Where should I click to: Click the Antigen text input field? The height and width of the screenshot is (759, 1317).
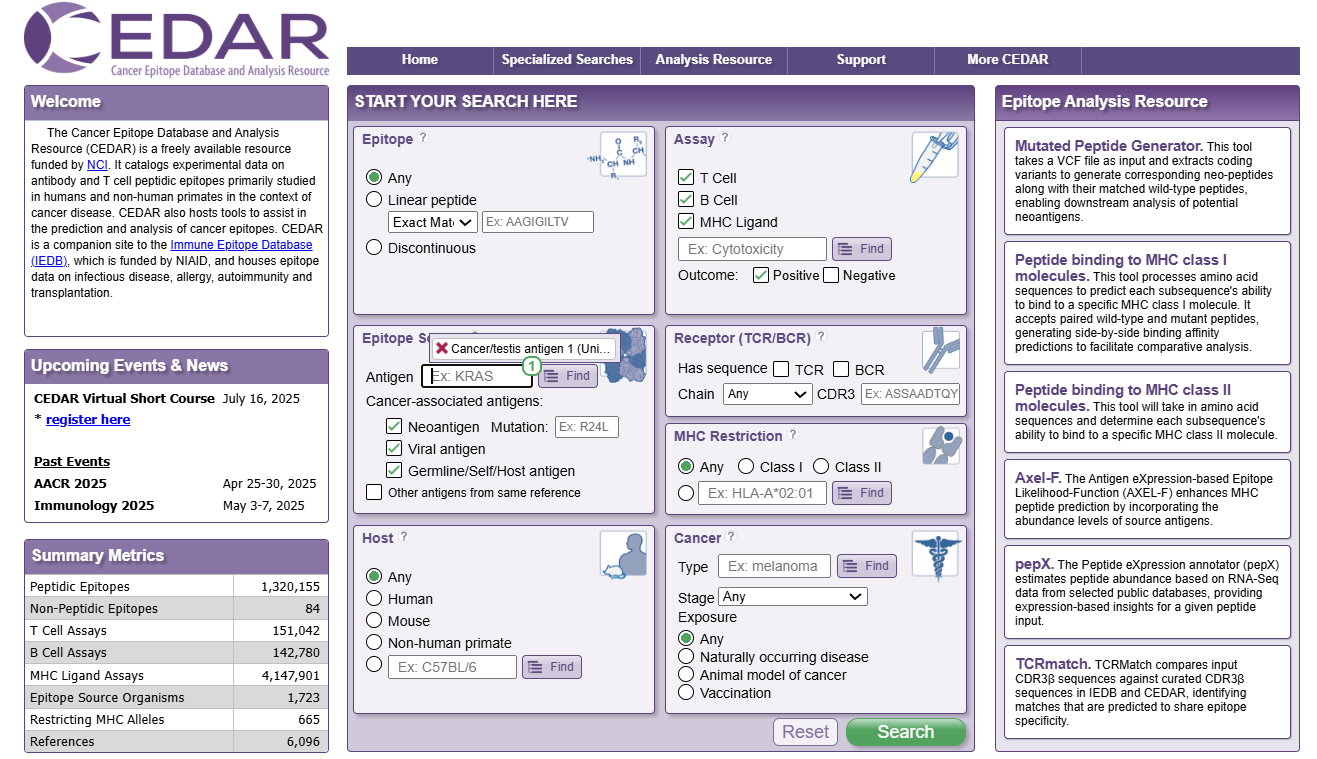point(478,376)
